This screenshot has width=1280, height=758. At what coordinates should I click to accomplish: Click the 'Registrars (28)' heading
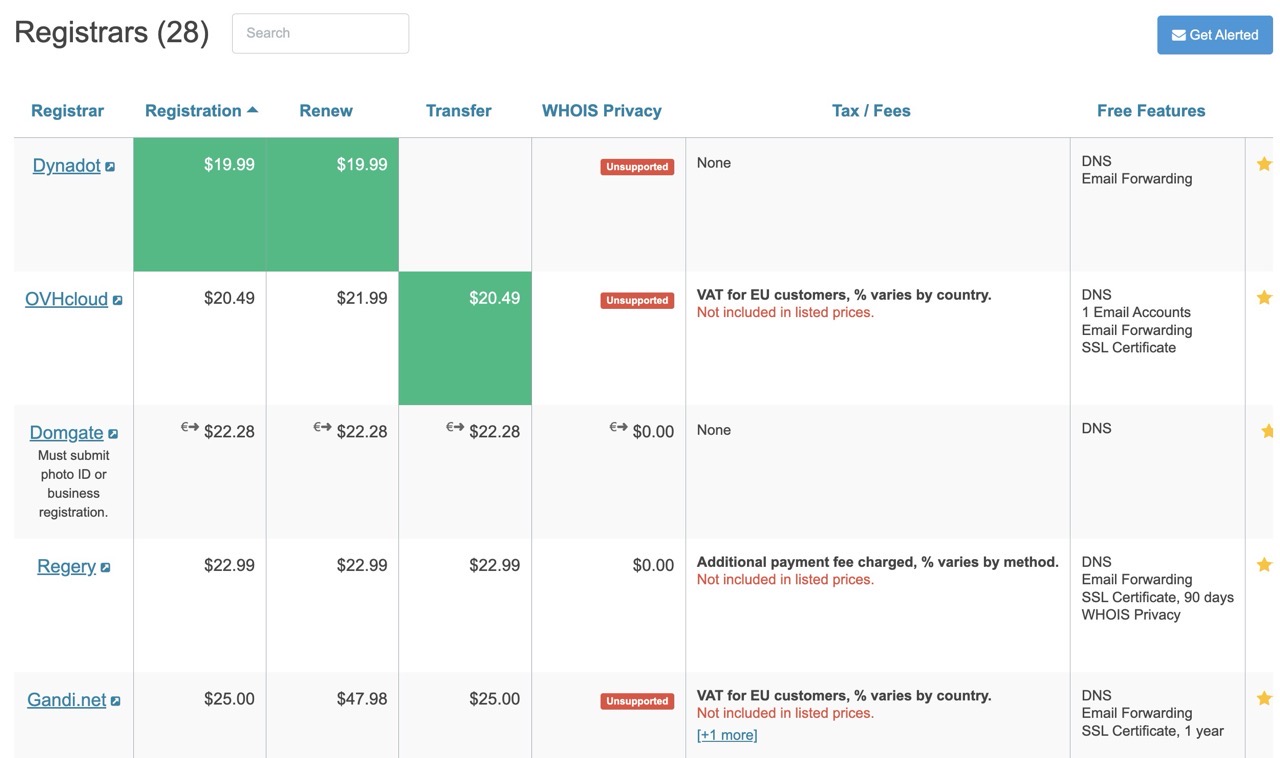pyautogui.click(x=112, y=32)
